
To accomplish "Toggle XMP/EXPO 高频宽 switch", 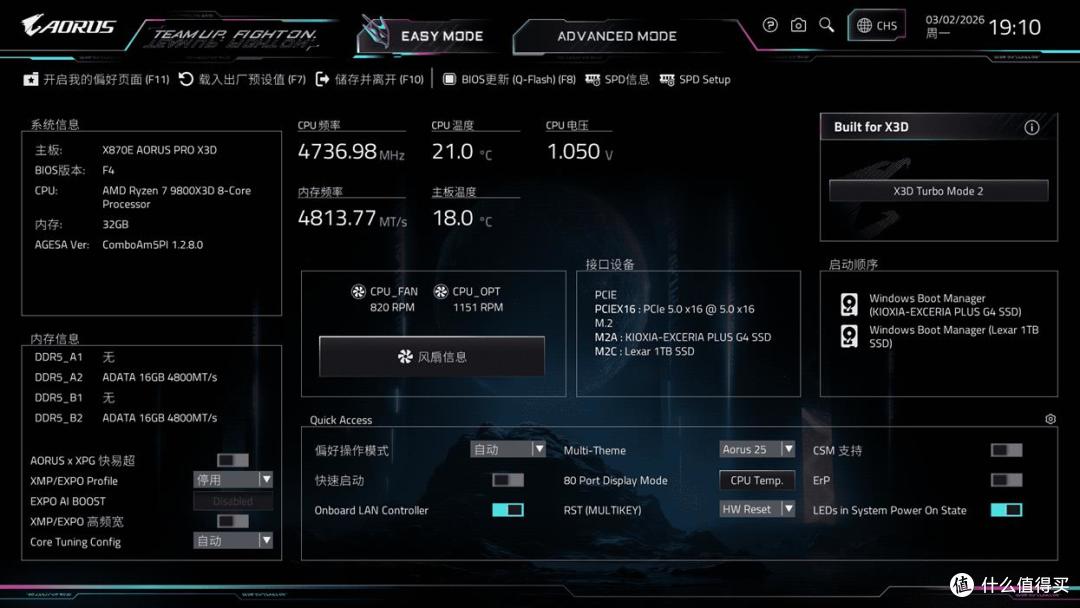I will 233,521.
